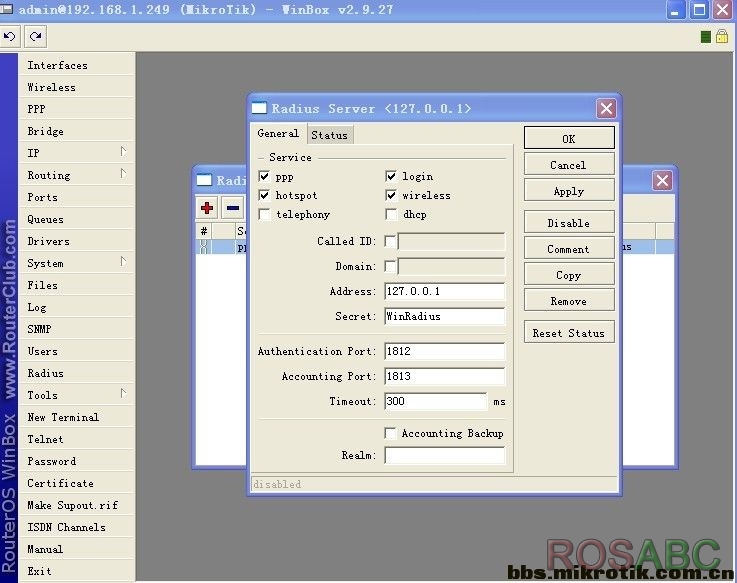The width and height of the screenshot is (737, 583).
Task: Close the background Radius list window
Action: tap(662, 181)
